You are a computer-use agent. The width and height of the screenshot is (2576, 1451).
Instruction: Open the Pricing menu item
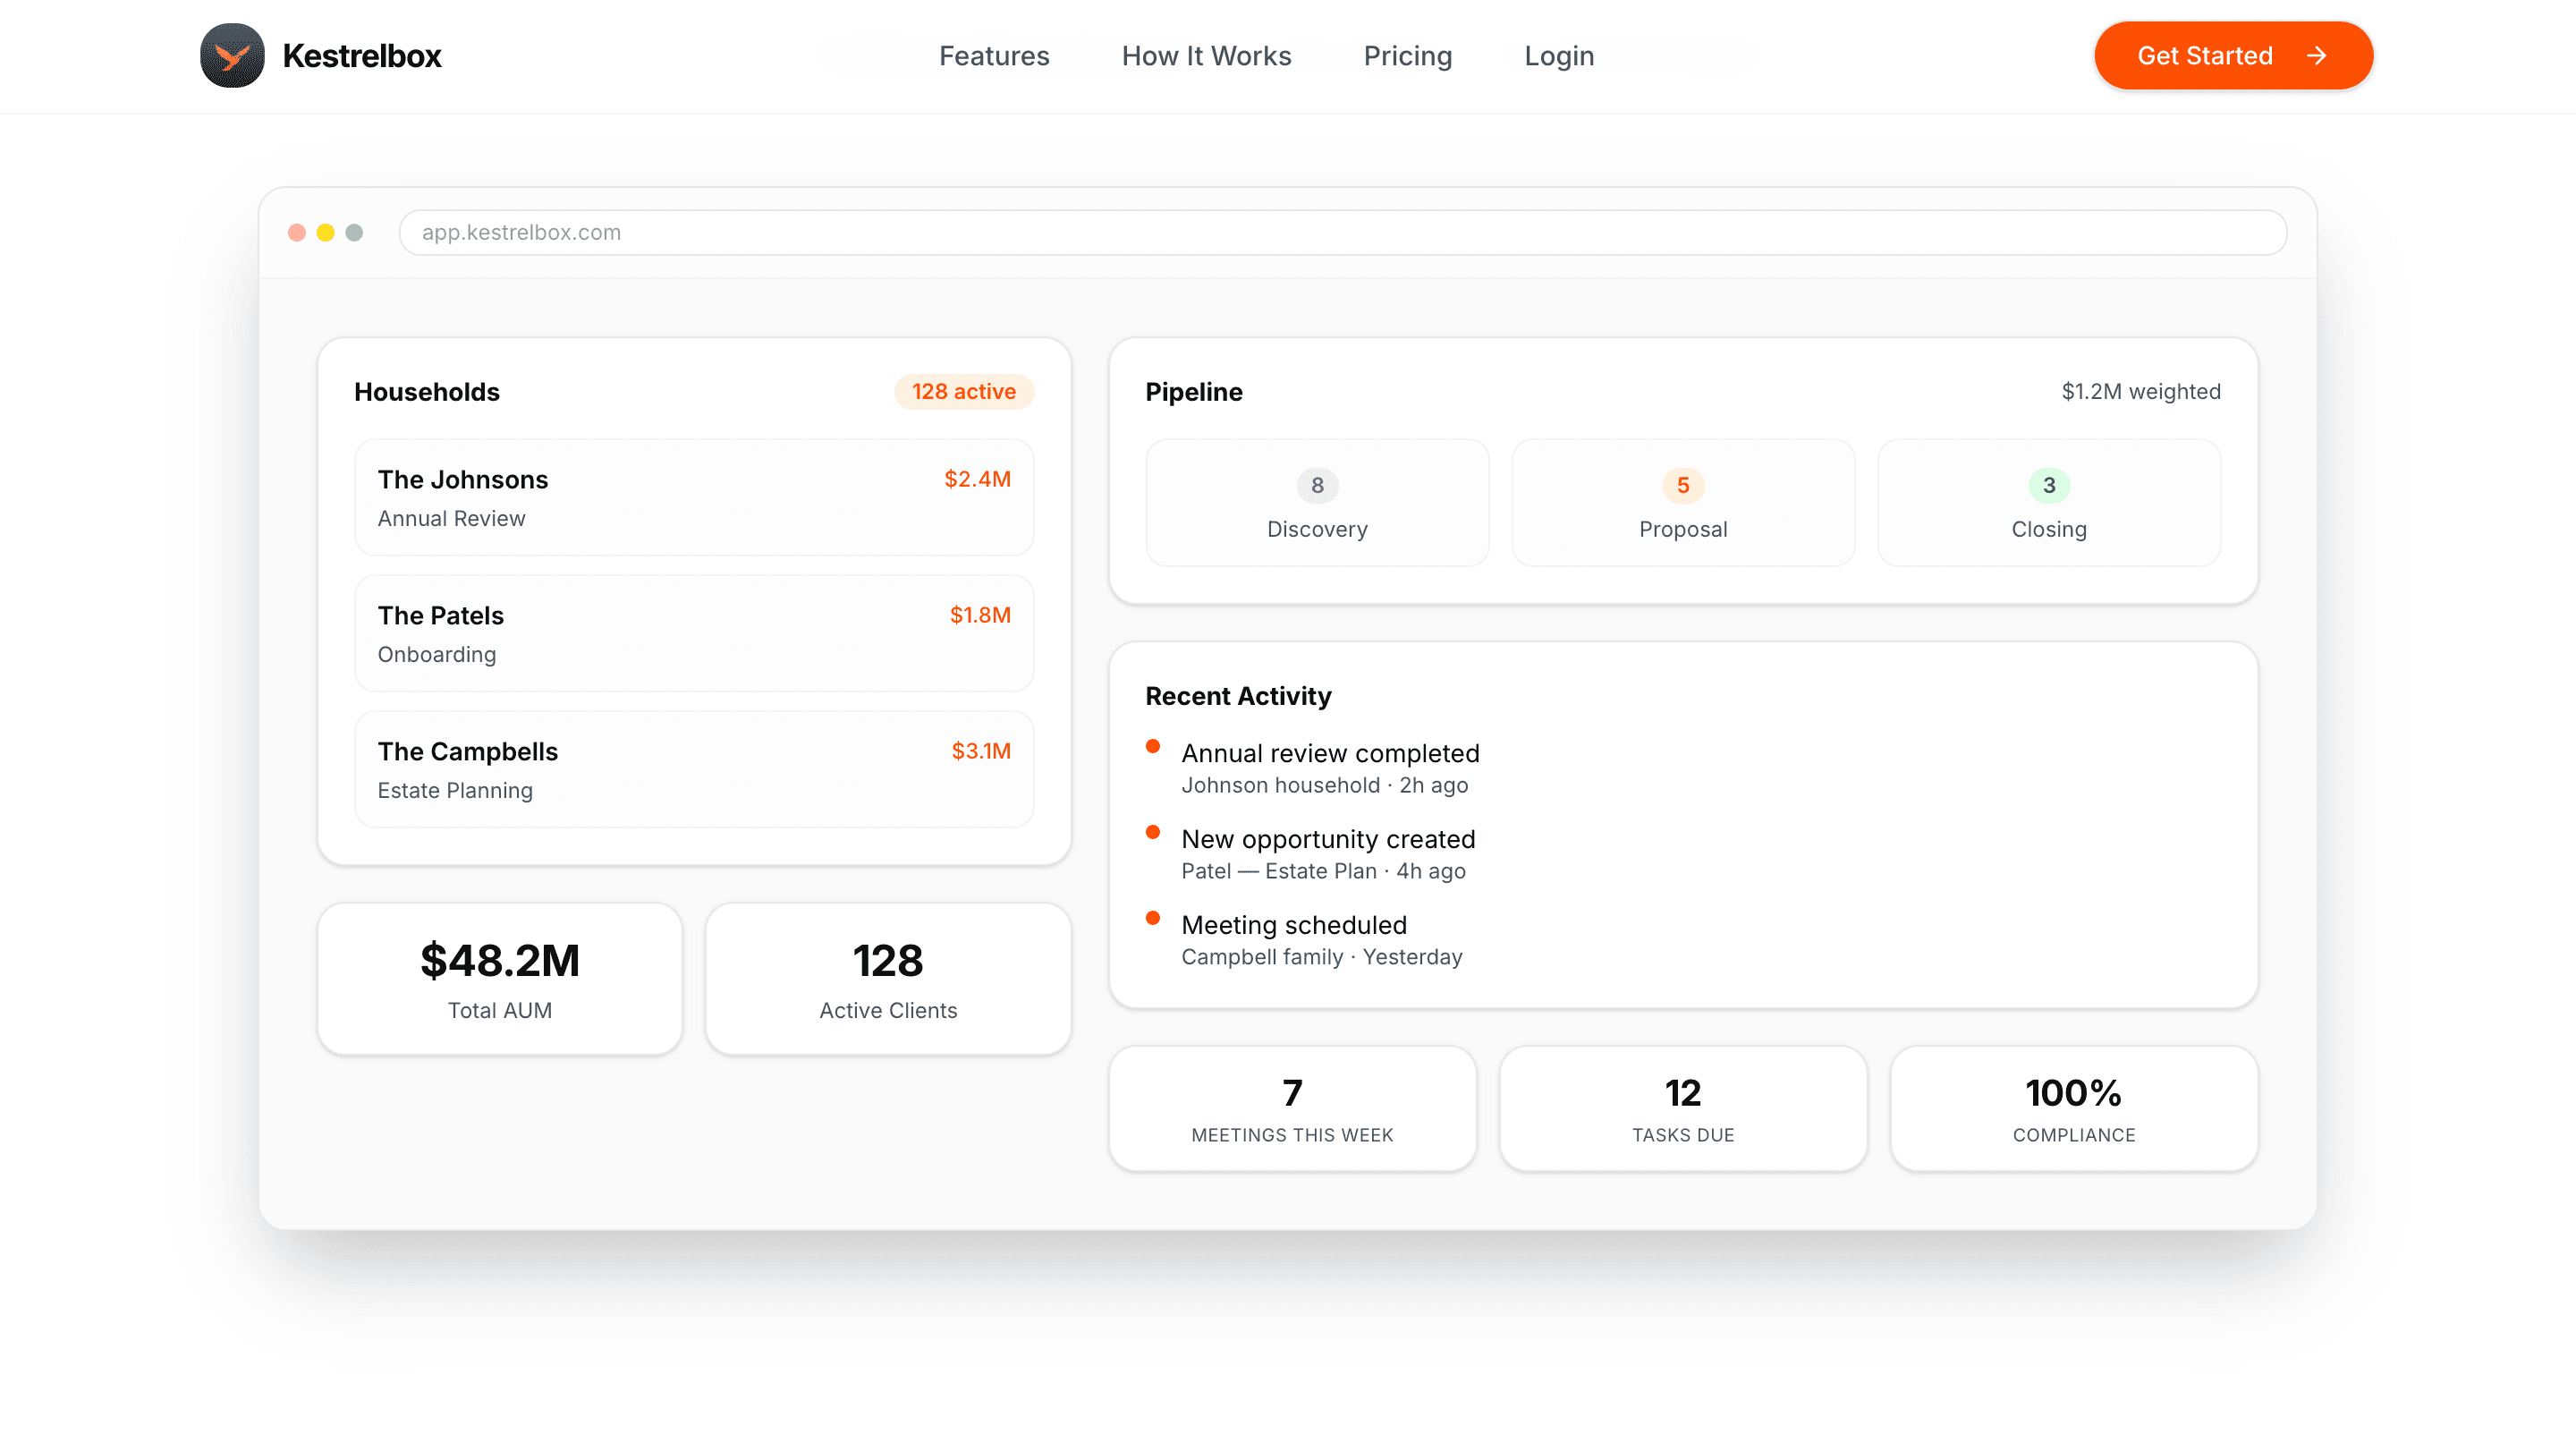1407,56
